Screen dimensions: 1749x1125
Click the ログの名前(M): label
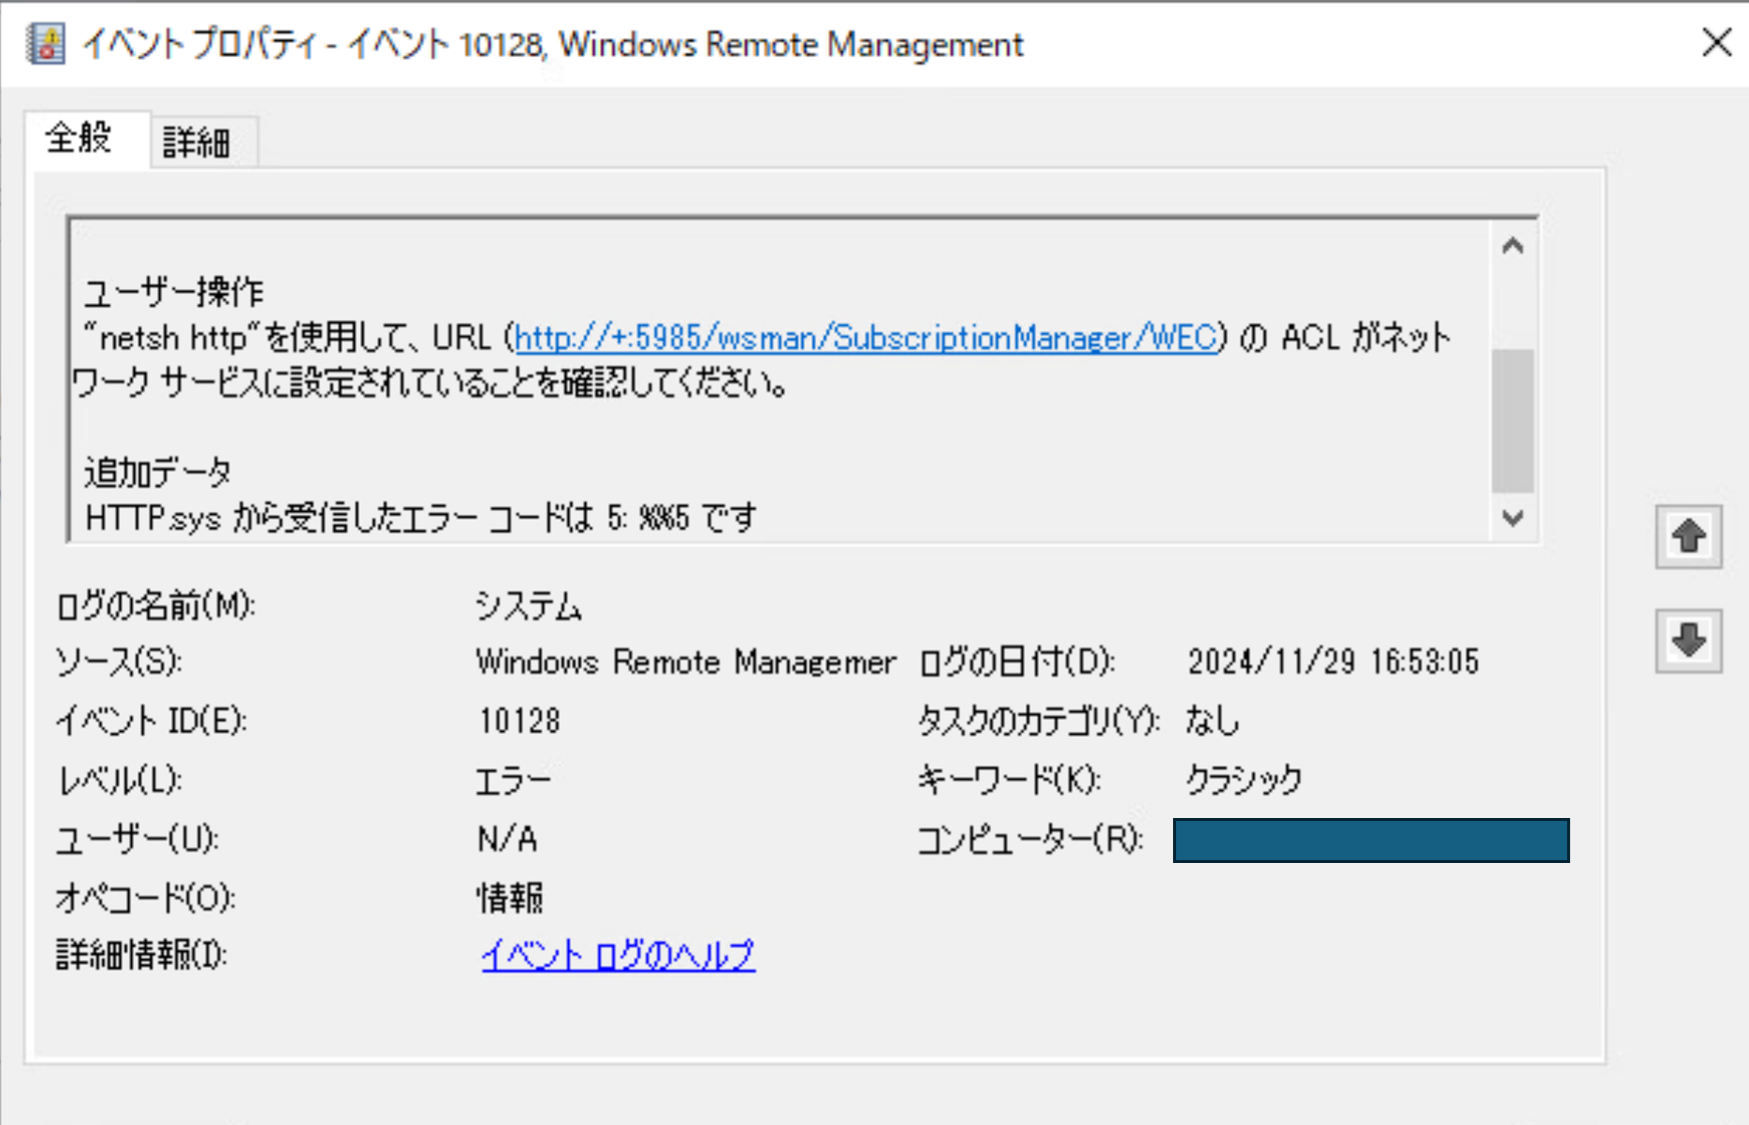pyautogui.click(x=156, y=606)
